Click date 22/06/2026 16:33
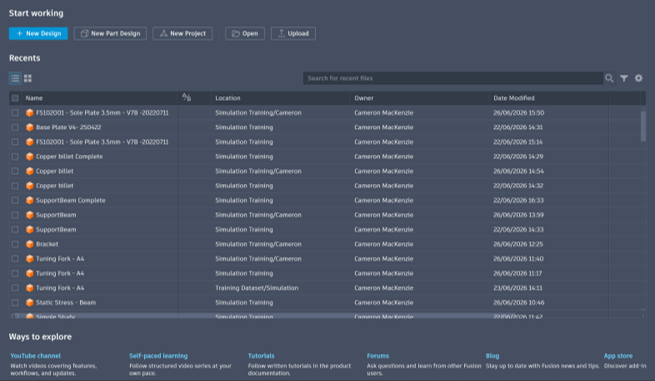This screenshot has height=381, width=655. tap(518, 201)
